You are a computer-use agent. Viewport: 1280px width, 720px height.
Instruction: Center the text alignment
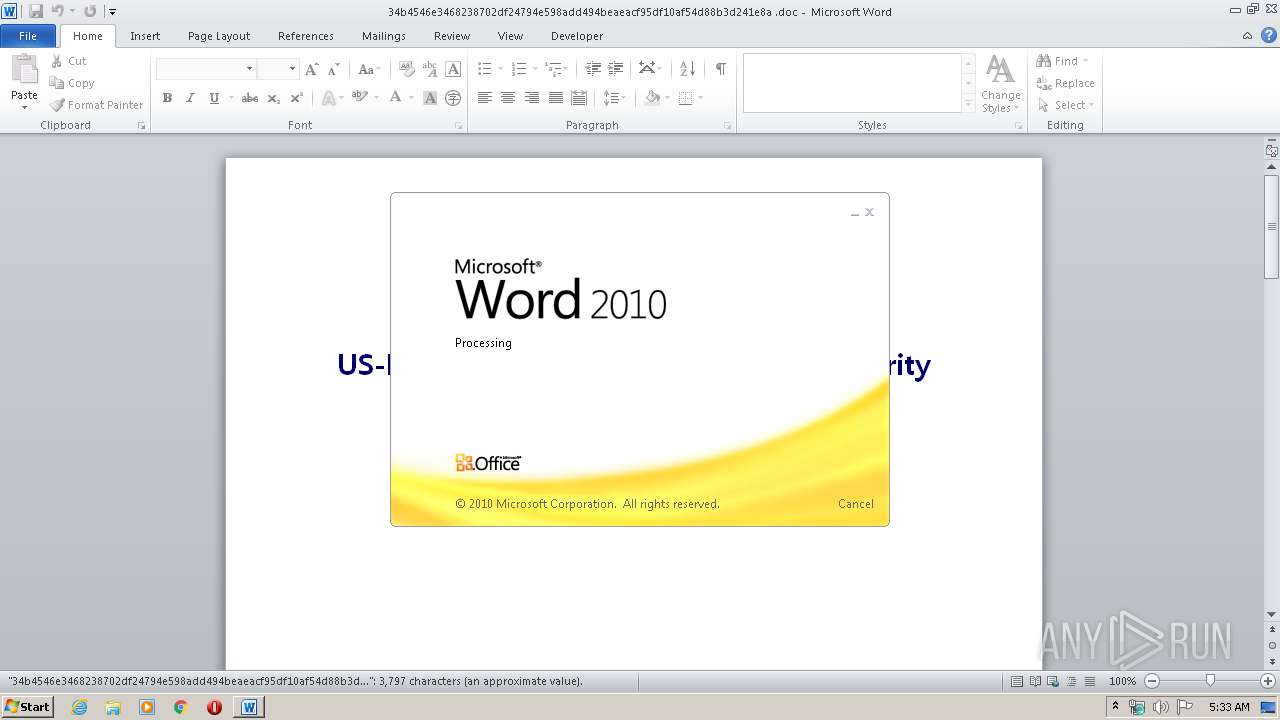(x=508, y=98)
